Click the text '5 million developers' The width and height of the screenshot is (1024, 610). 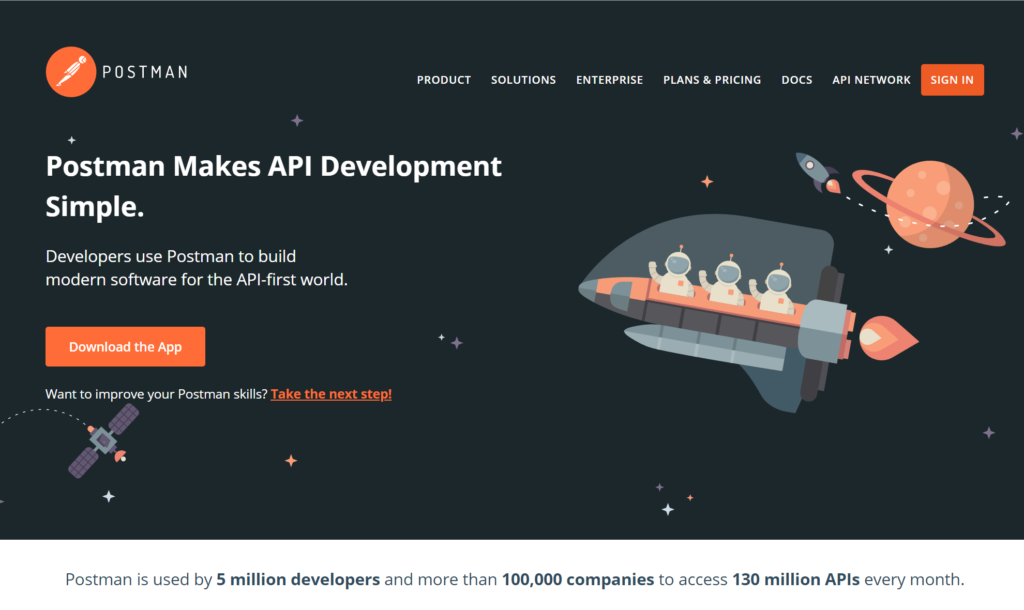click(x=298, y=579)
